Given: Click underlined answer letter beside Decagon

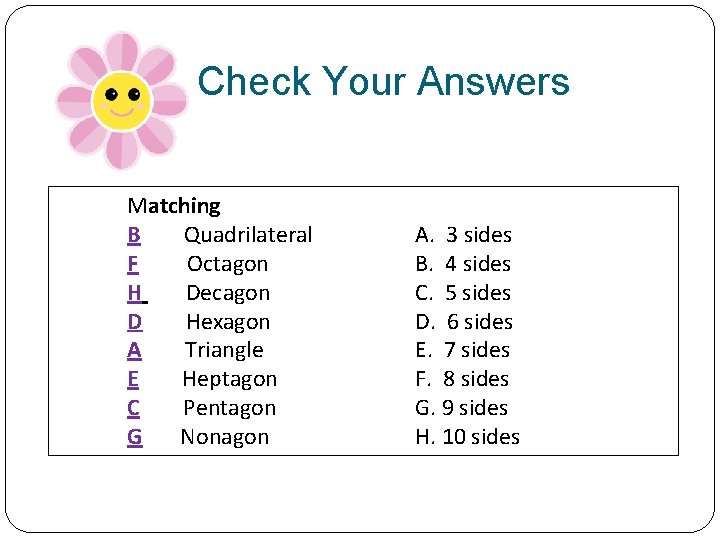Looking at the screenshot, I should click(136, 293).
